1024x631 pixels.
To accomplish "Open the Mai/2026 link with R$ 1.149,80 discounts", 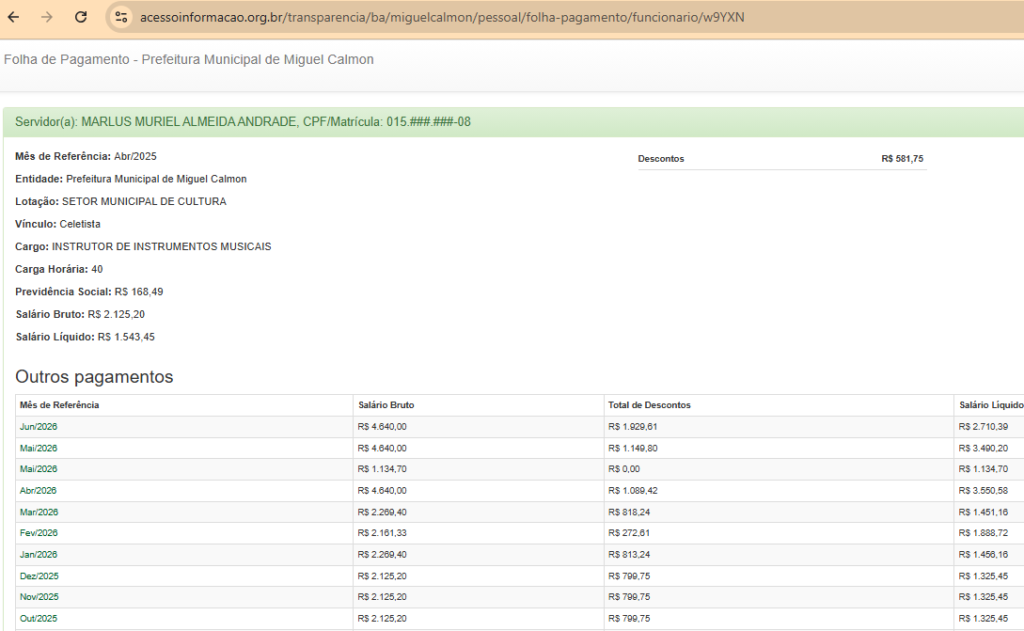I will pos(39,448).
